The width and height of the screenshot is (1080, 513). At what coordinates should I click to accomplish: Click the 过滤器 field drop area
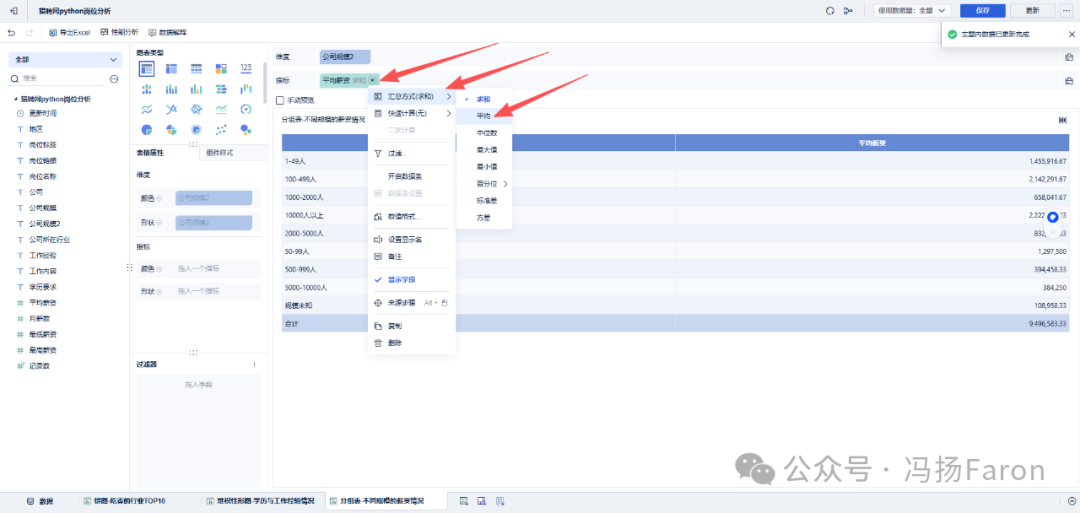(198, 428)
